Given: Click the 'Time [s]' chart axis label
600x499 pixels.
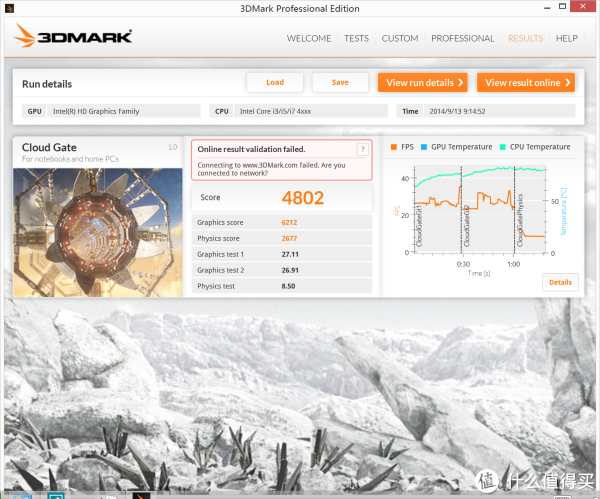Looking at the screenshot, I should pos(479,273).
